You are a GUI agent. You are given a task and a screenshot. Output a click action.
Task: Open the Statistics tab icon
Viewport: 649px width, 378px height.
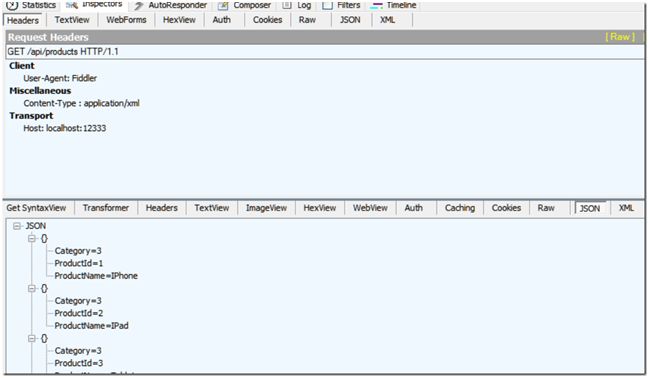[12, 5]
